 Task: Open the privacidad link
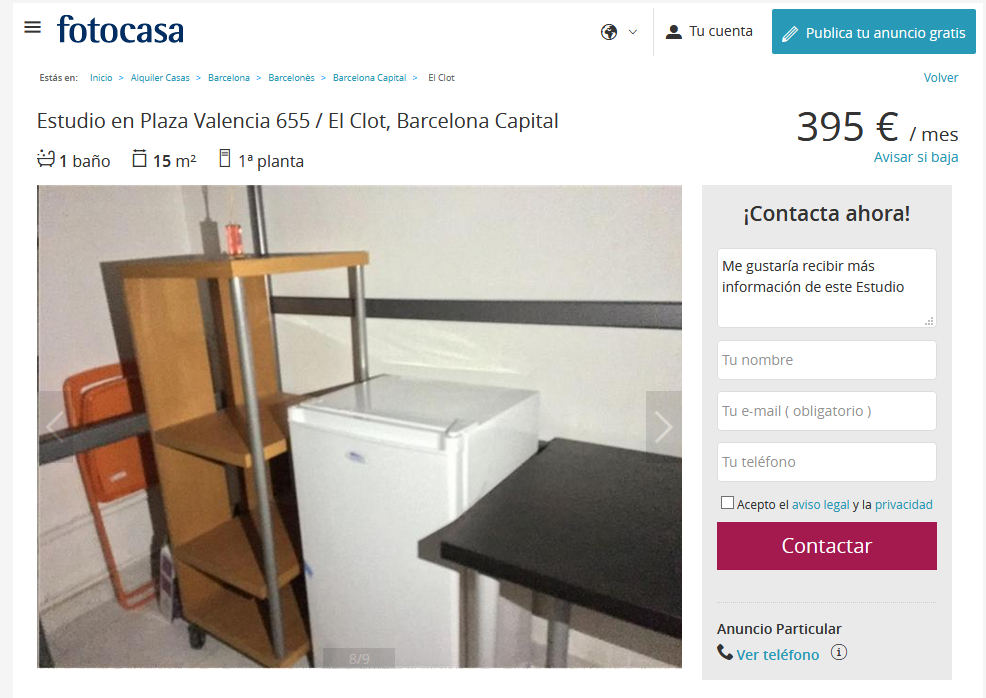pos(904,504)
